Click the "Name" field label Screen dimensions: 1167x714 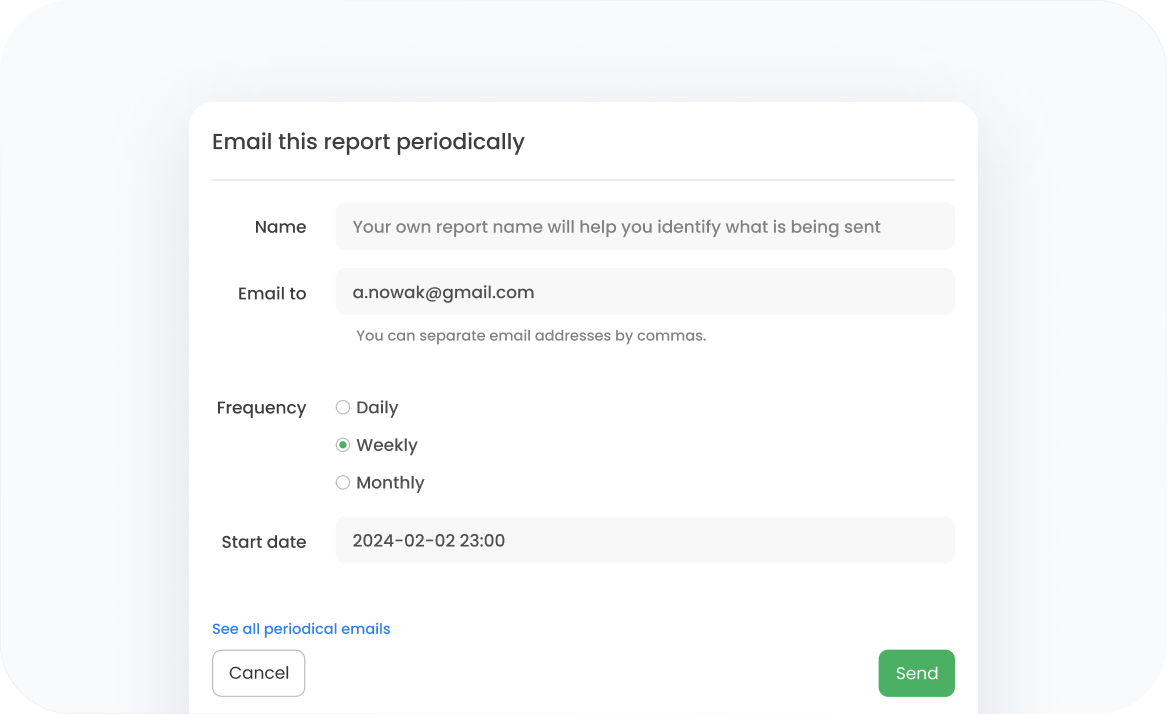point(280,227)
